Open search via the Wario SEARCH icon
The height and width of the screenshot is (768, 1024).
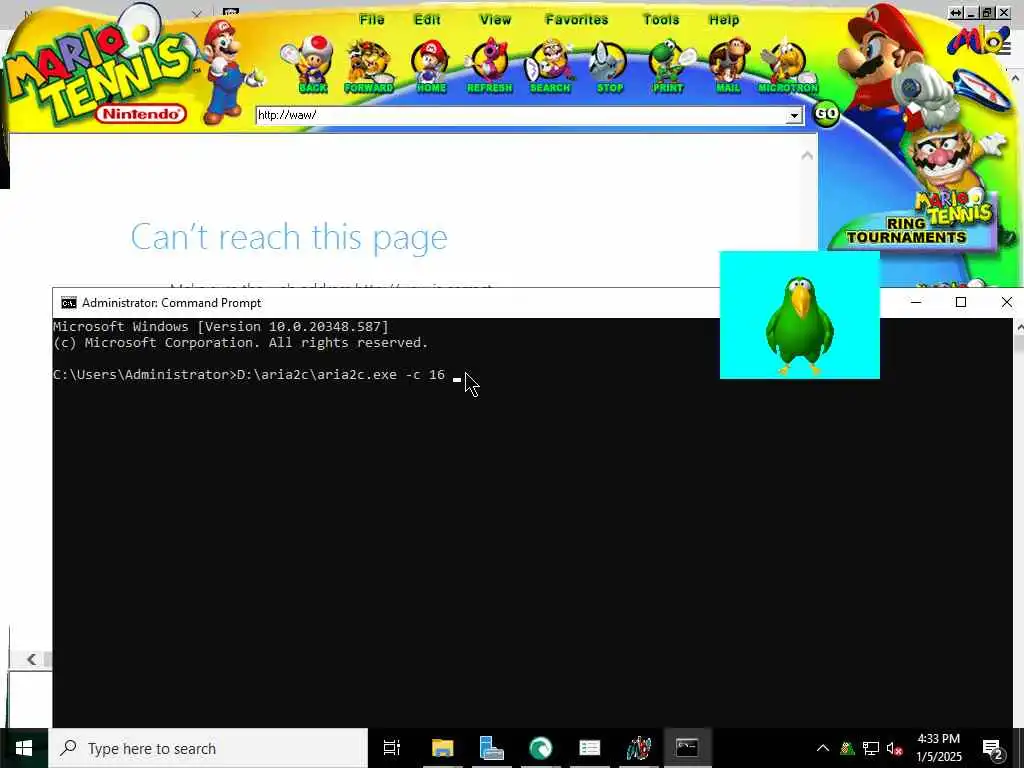click(x=550, y=65)
